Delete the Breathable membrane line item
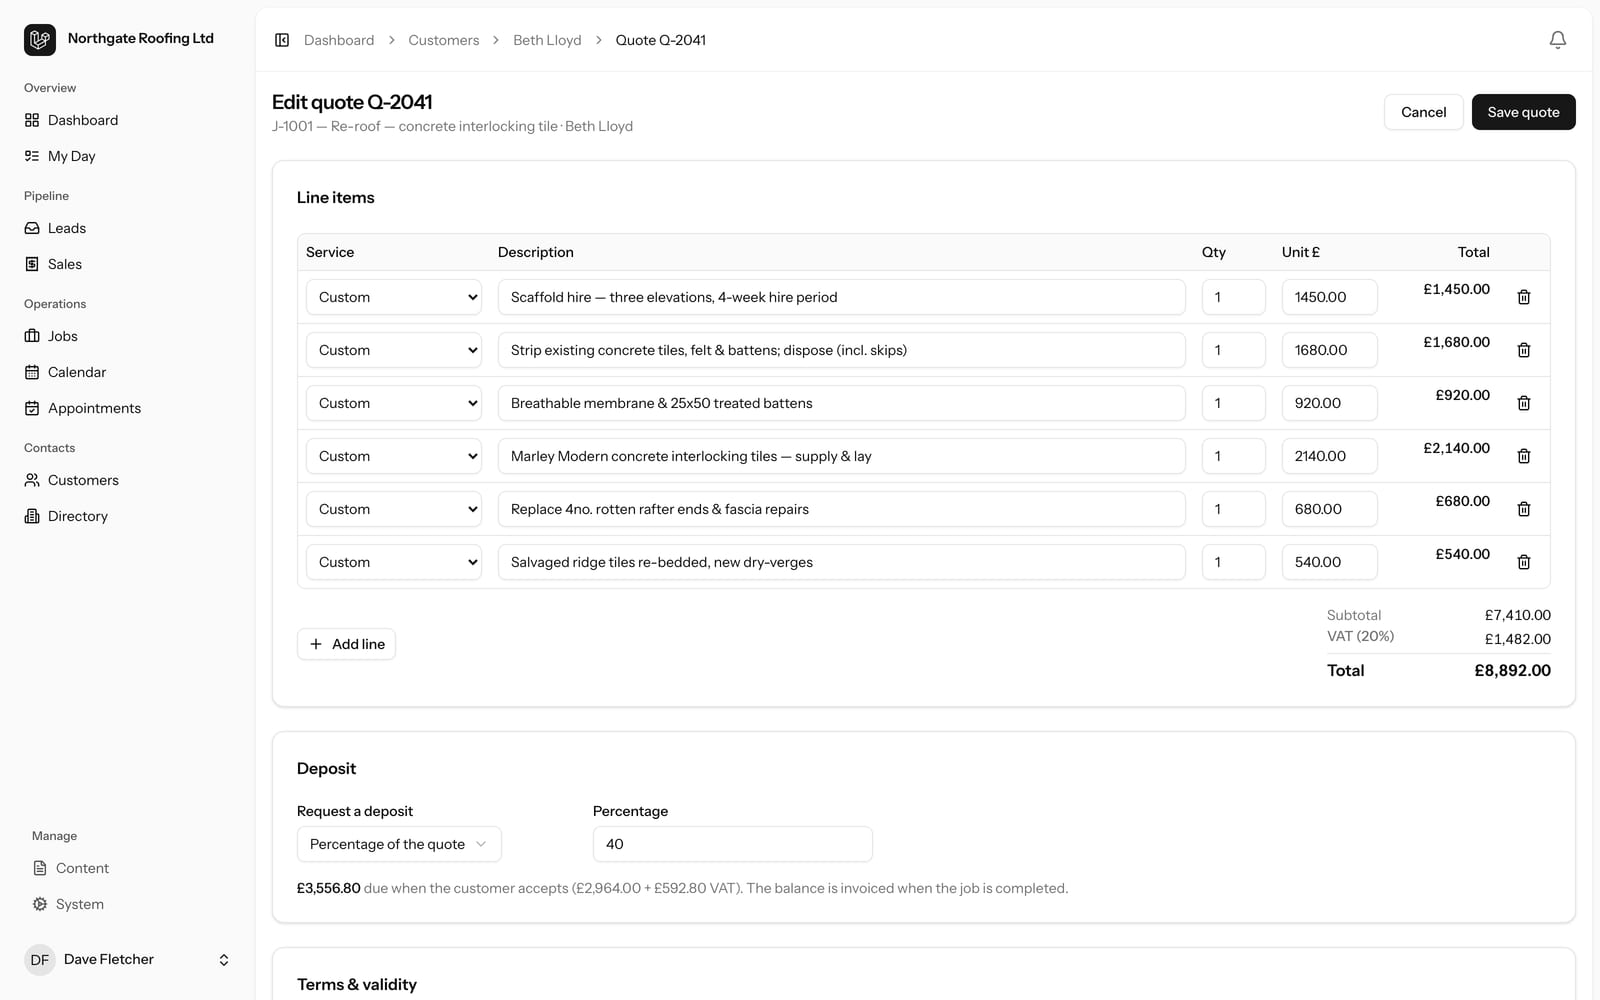The height and width of the screenshot is (1000, 1600). pos(1524,403)
